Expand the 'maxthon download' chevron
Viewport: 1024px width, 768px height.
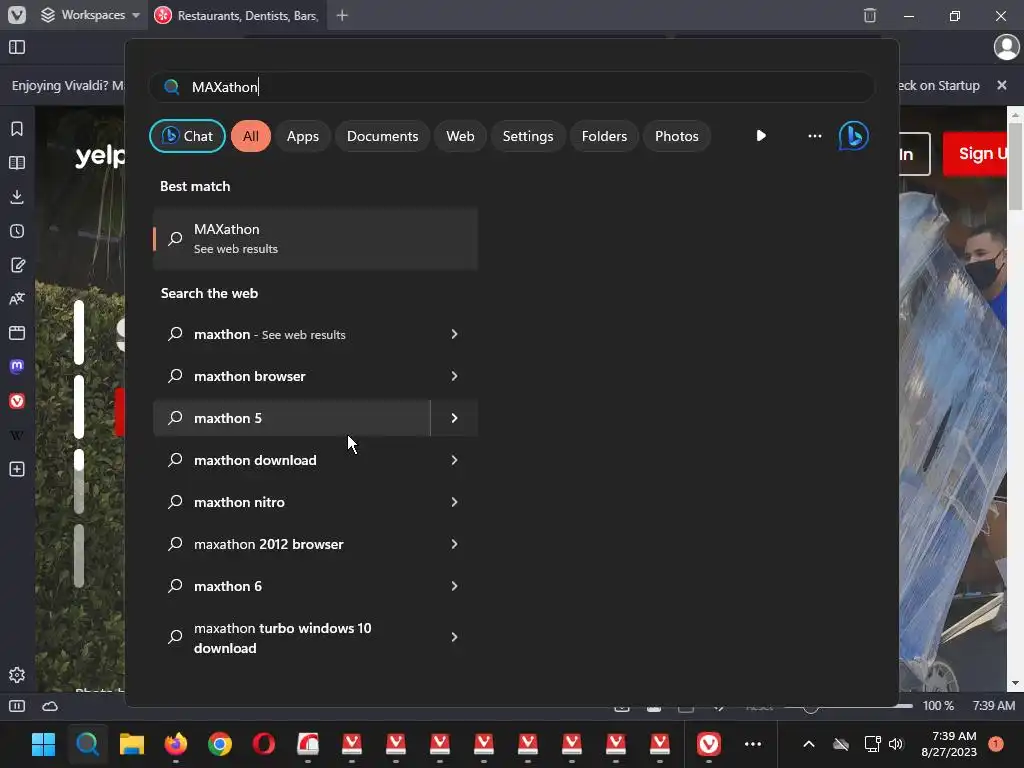(x=455, y=460)
